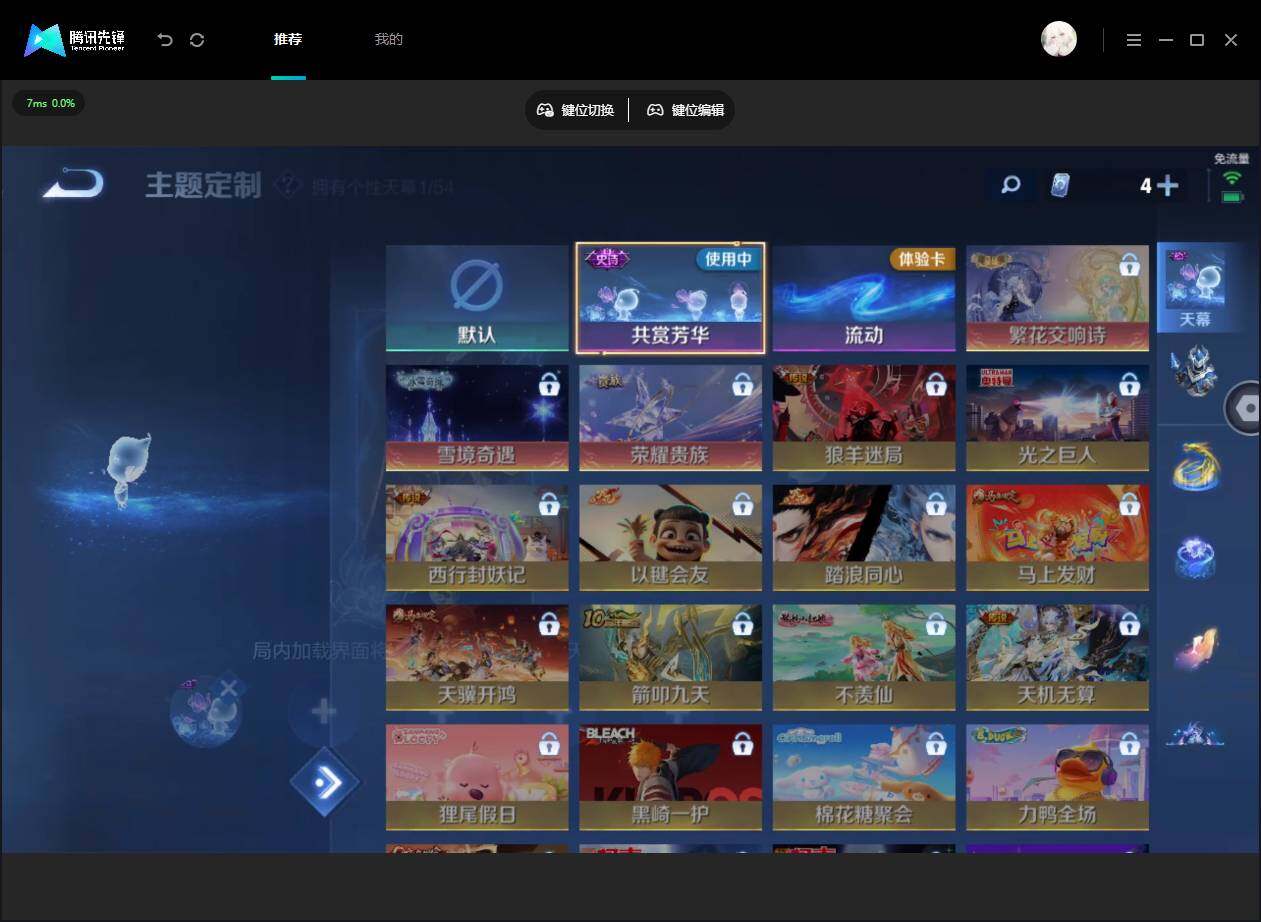The image size is (1261, 922).
Task: Click the 主题定制 page title
Action: (x=203, y=185)
